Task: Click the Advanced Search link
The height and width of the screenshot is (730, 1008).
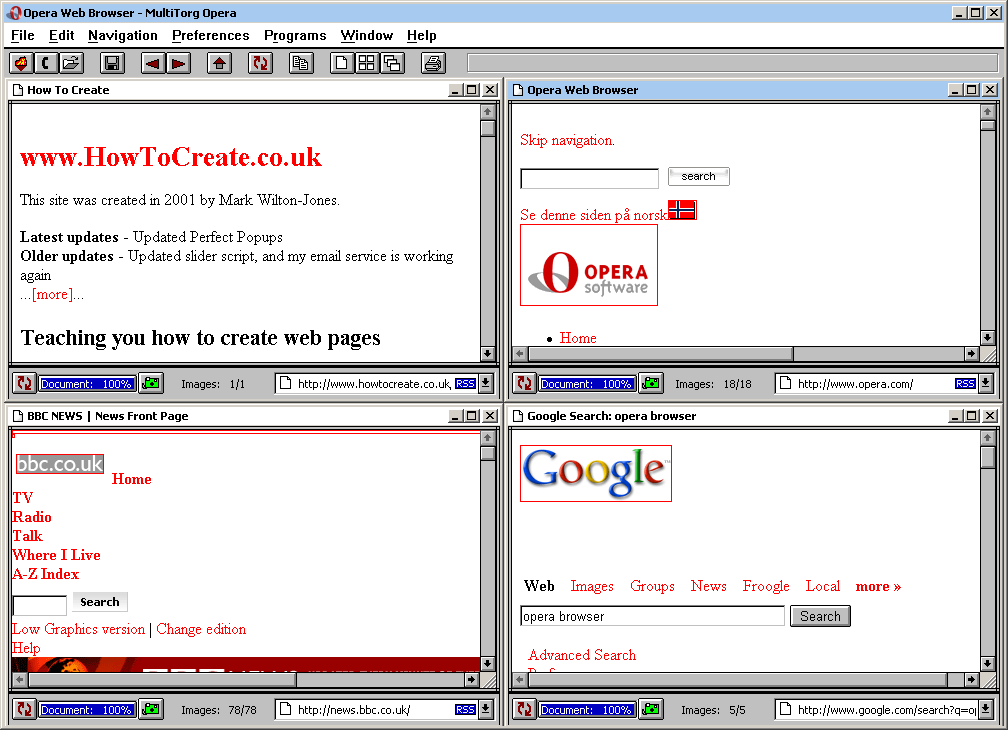Action: [582, 655]
